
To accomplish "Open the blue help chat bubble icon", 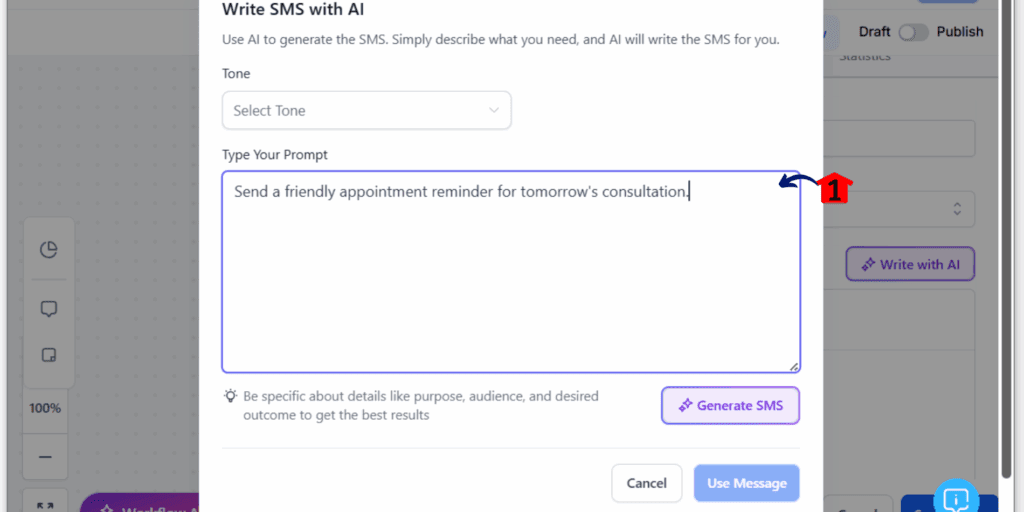I will [x=956, y=499].
